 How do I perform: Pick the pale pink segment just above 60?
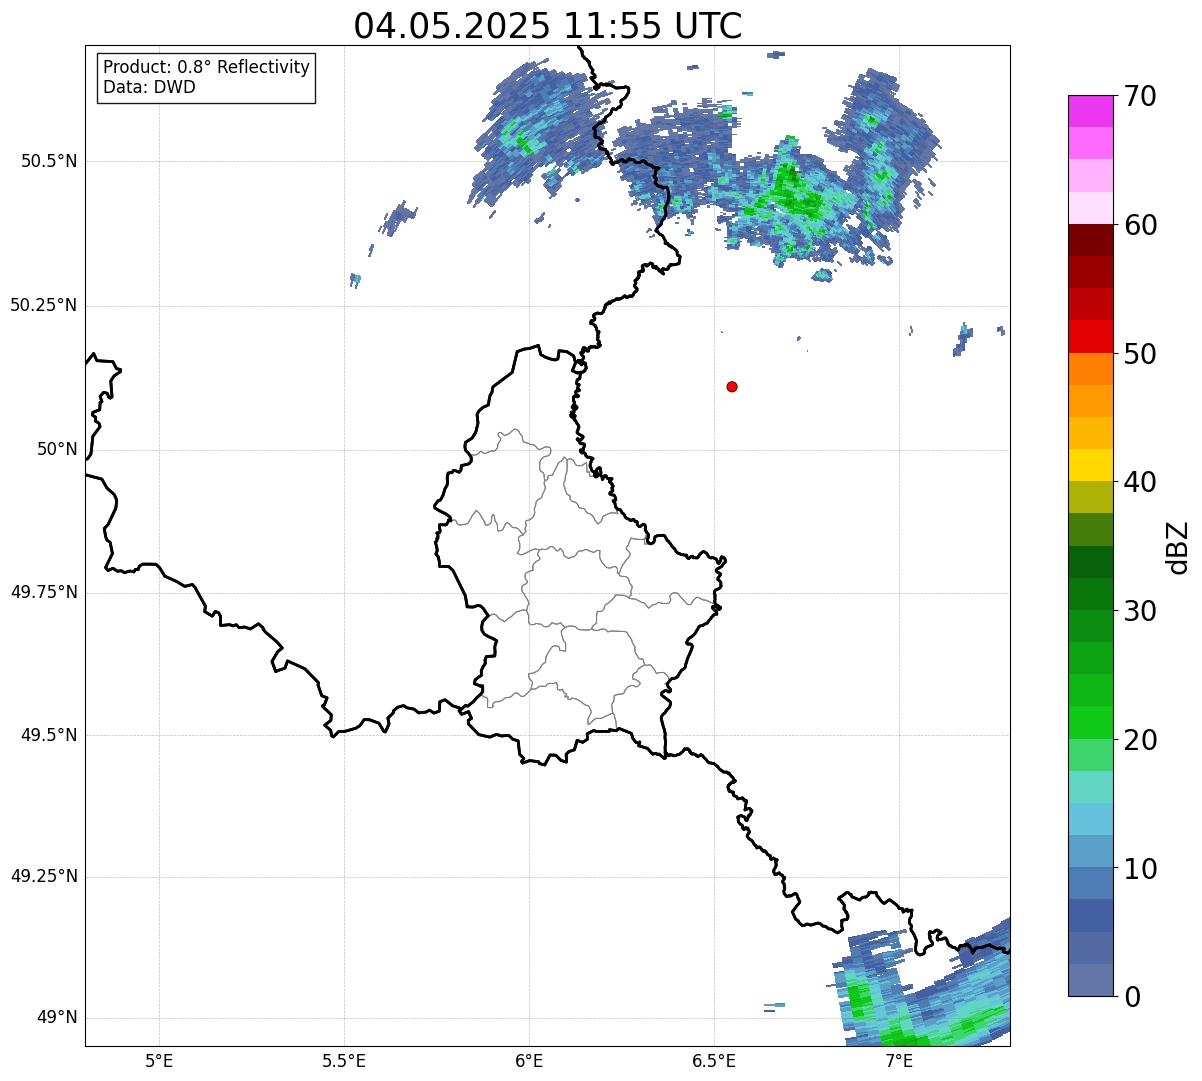point(1090,208)
